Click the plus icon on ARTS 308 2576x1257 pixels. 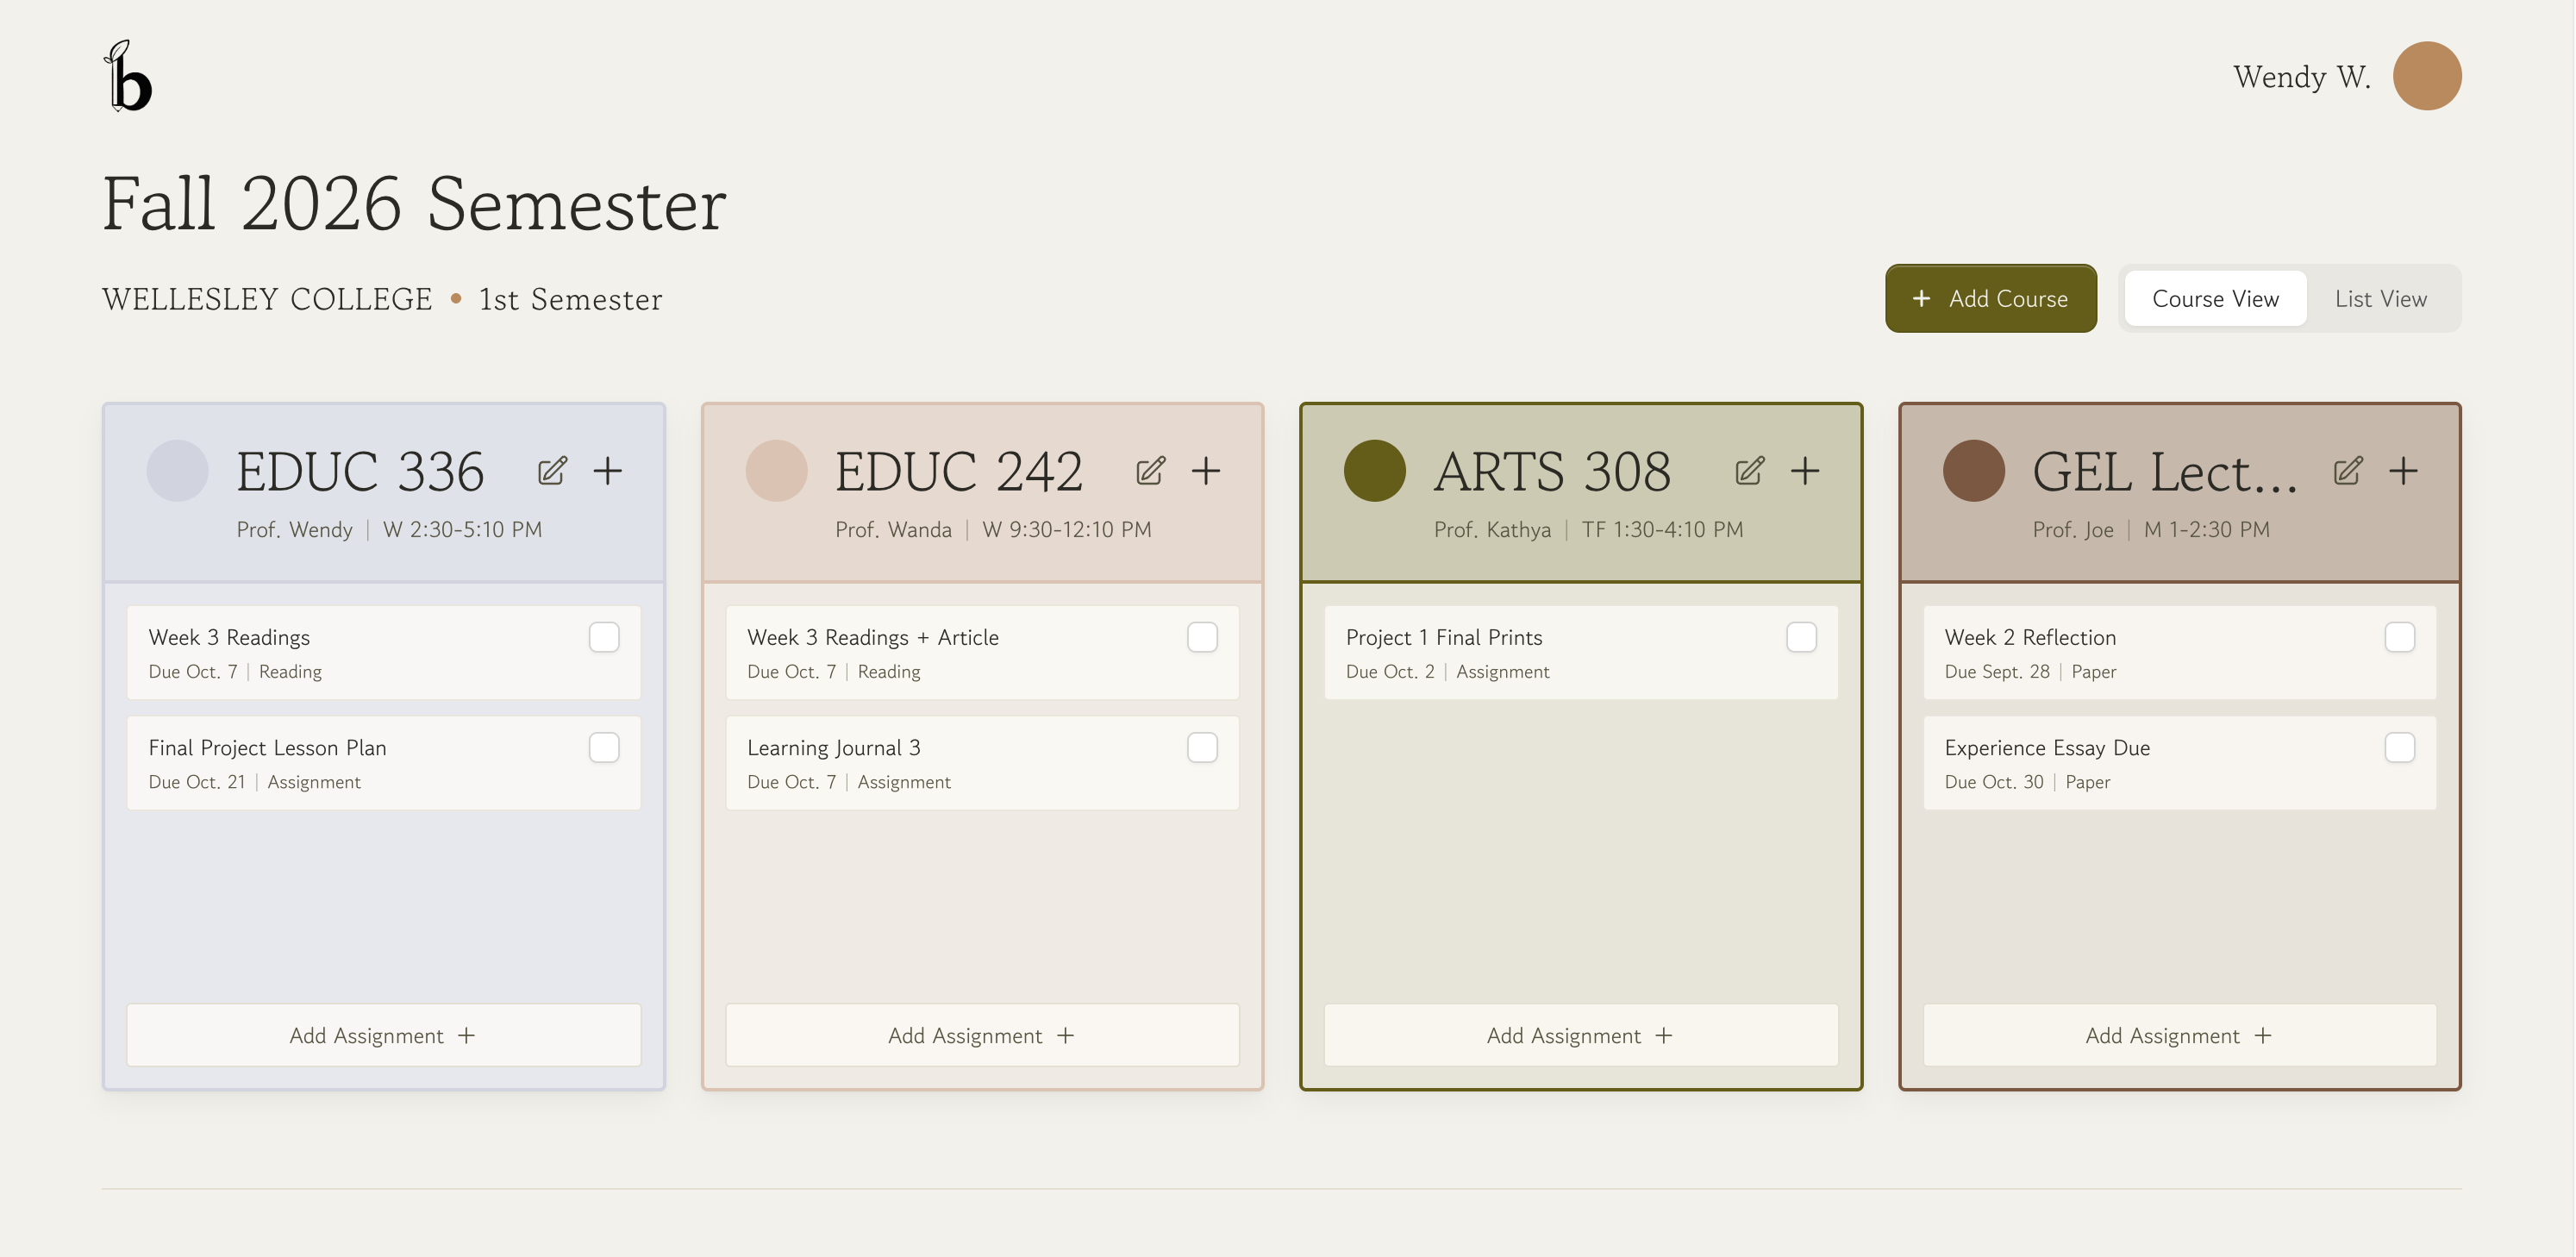coord(1805,471)
